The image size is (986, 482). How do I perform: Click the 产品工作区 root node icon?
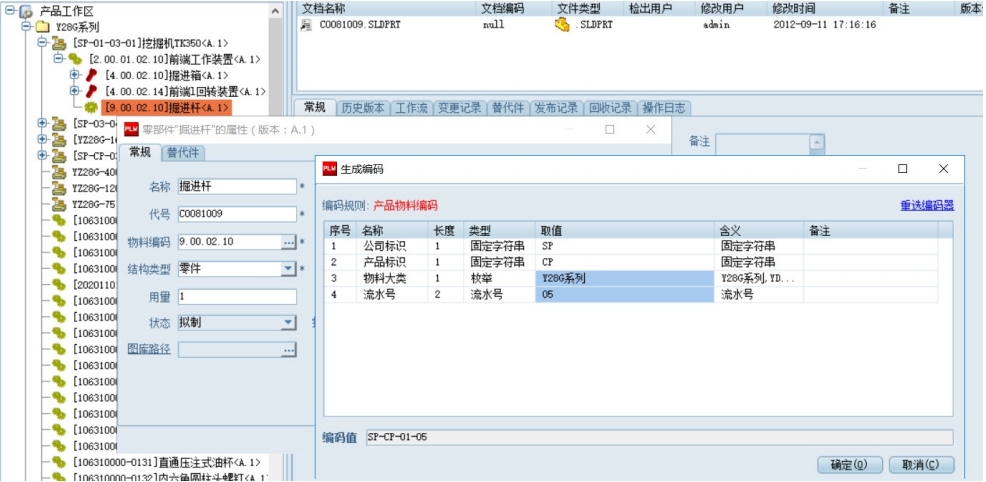pyautogui.click(x=25, y=10)
